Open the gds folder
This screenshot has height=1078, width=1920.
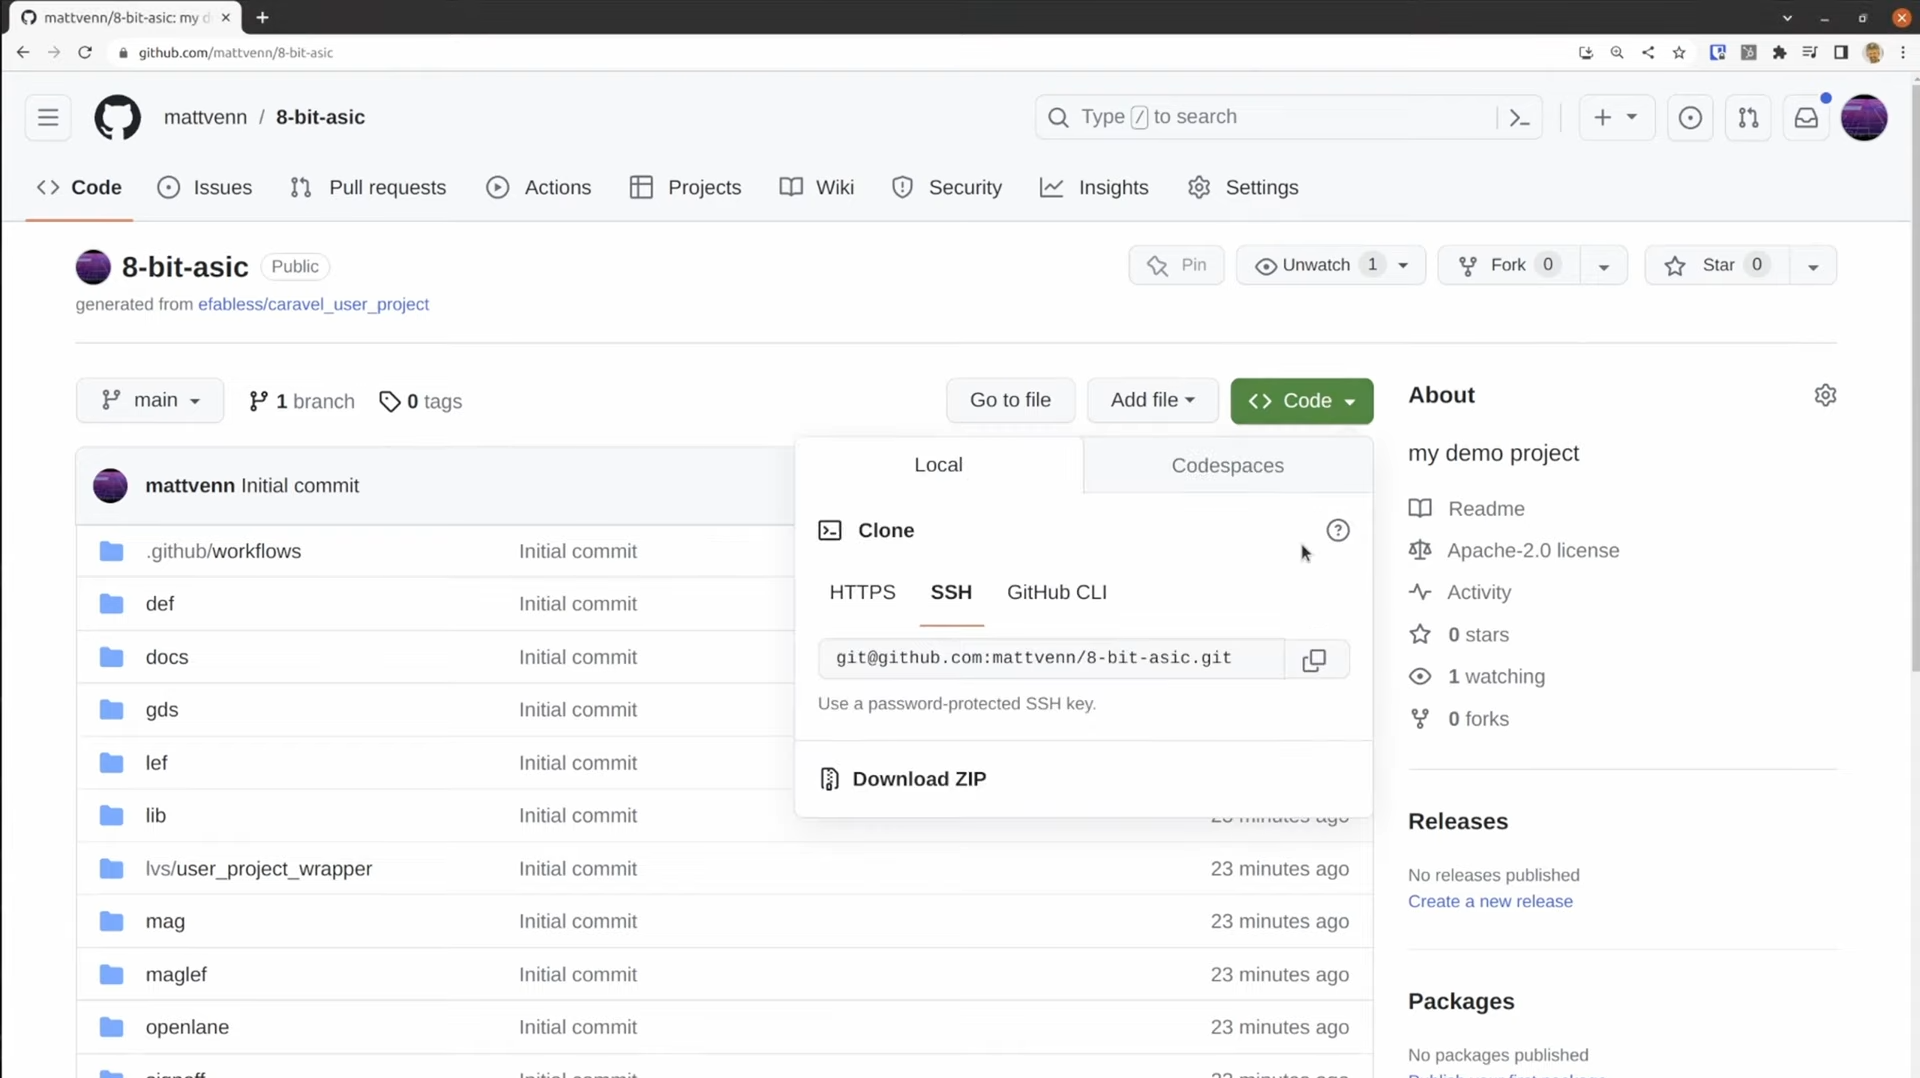[162, 710]
